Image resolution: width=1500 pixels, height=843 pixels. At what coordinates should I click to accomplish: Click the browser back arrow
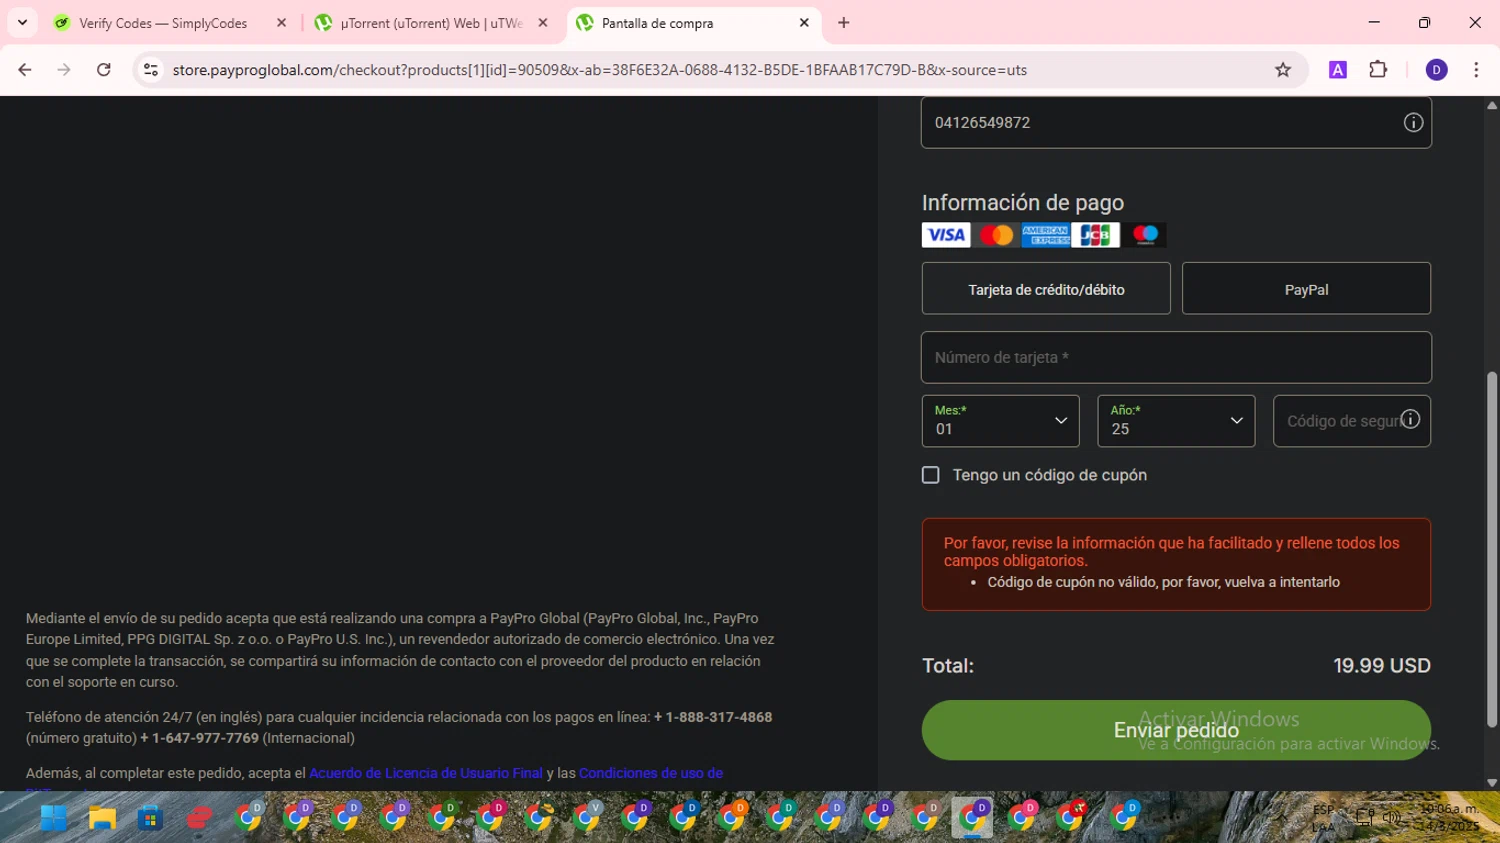pos(25,70)
